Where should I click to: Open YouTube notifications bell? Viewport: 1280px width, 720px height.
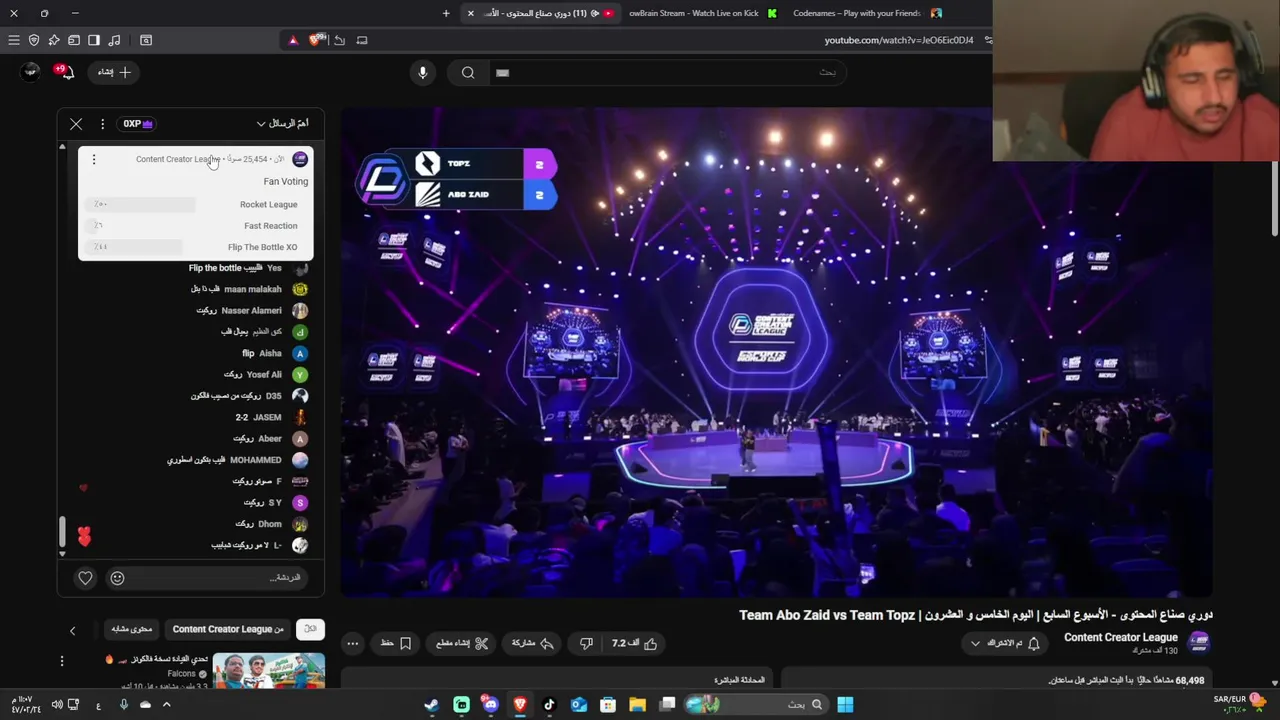point(66,72)
